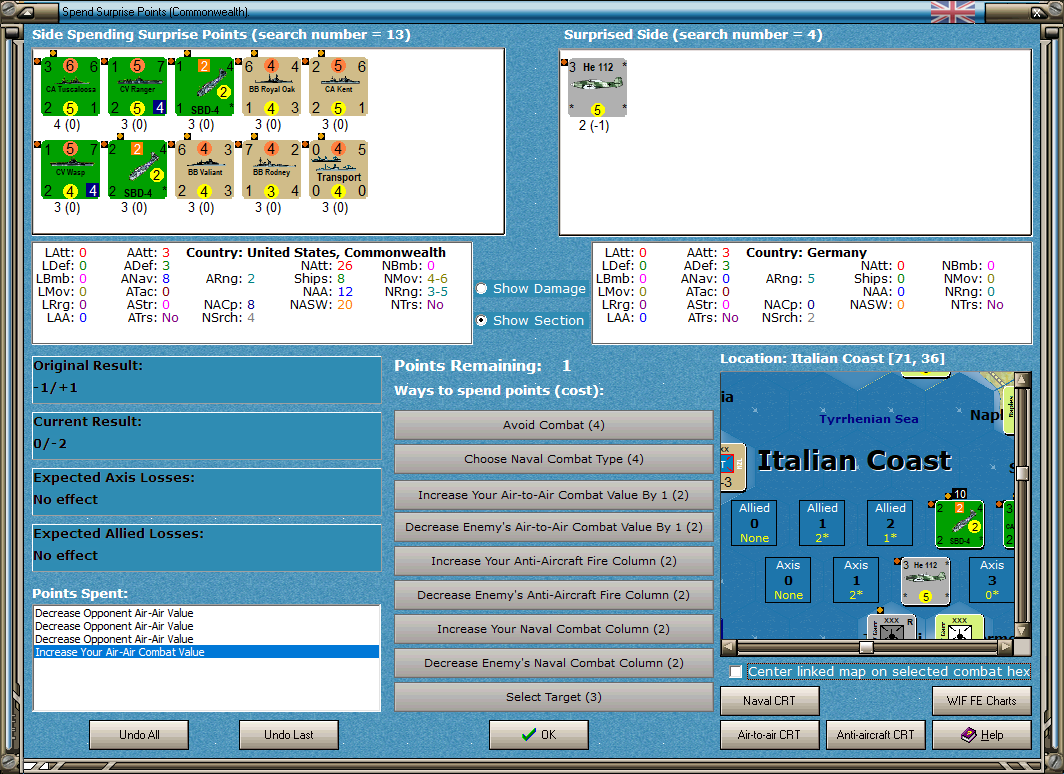Select the "Show Section" radio button
The height and width of the screenshot is (774, 1064).
pyautogui.click(x=482, y=320)
